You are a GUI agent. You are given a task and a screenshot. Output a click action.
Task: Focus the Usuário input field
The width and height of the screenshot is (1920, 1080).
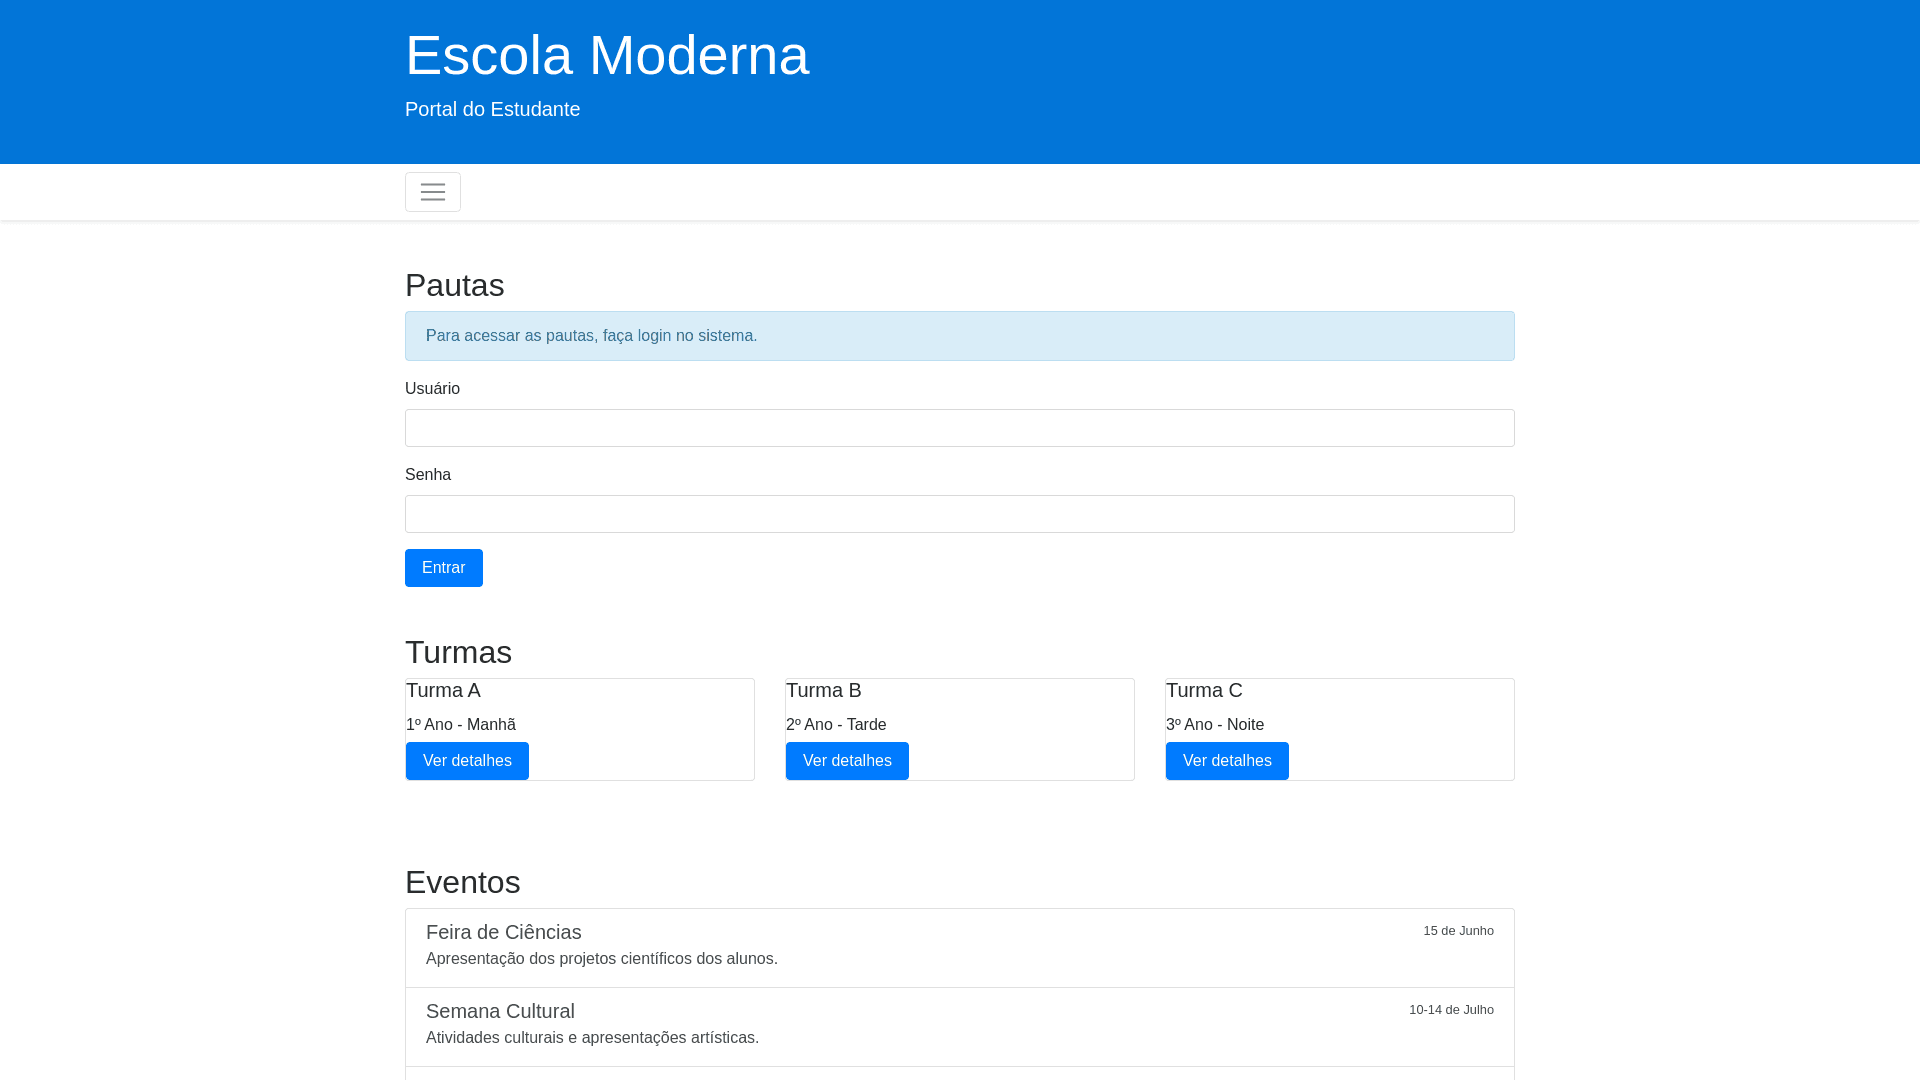coord(959,428)
